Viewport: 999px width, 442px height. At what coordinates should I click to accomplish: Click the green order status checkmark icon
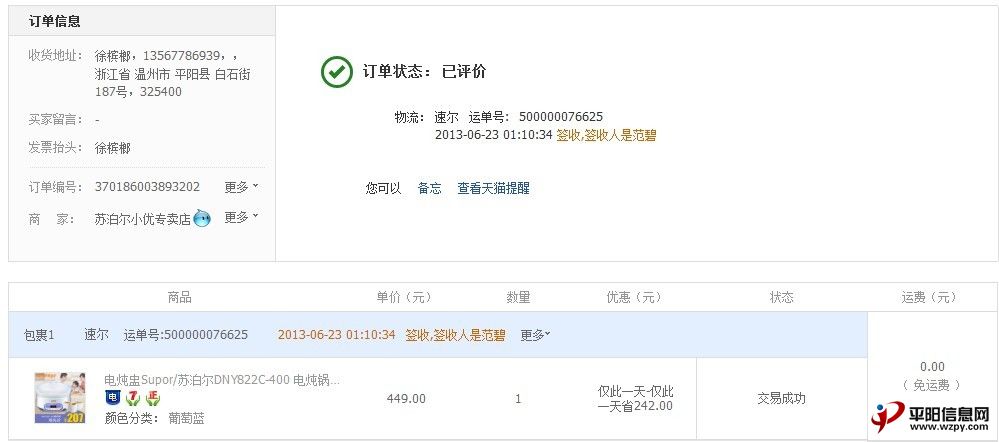click(x=336, y=71)
